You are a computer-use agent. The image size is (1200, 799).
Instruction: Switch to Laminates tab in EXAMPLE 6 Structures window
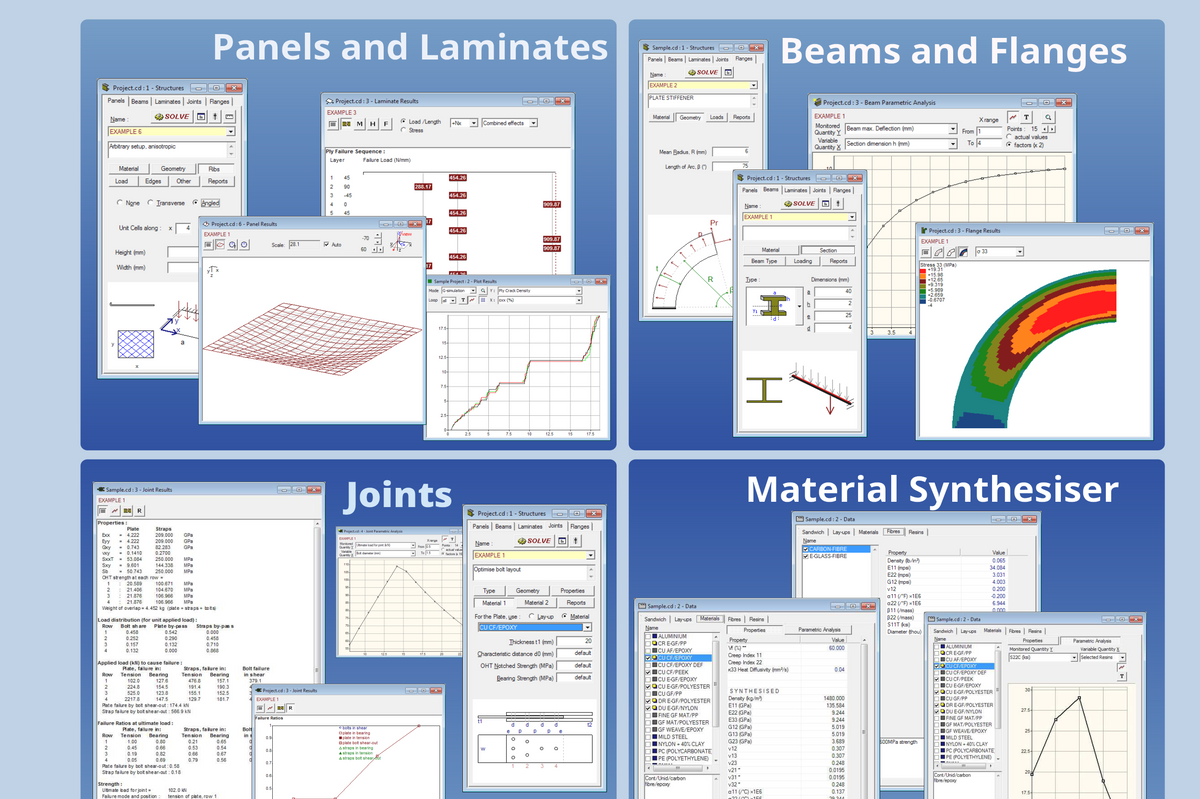pyautogui.click(x=167, y=102)
